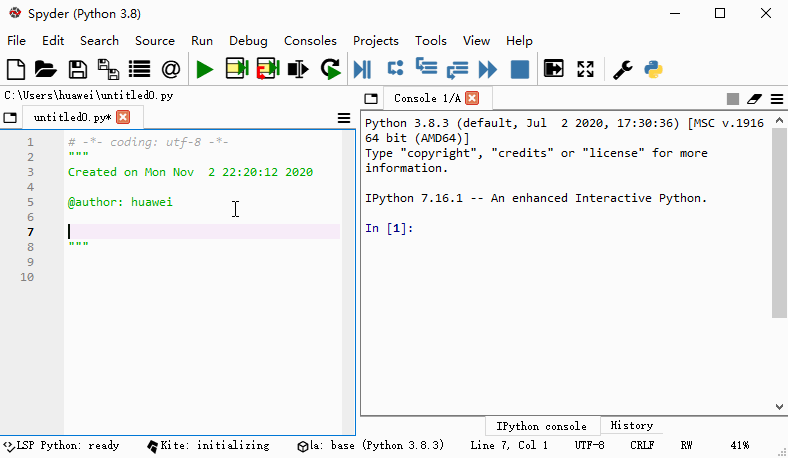Maximize current pane icon
This screenshot has width=788, height=458.
coord(554,69)
